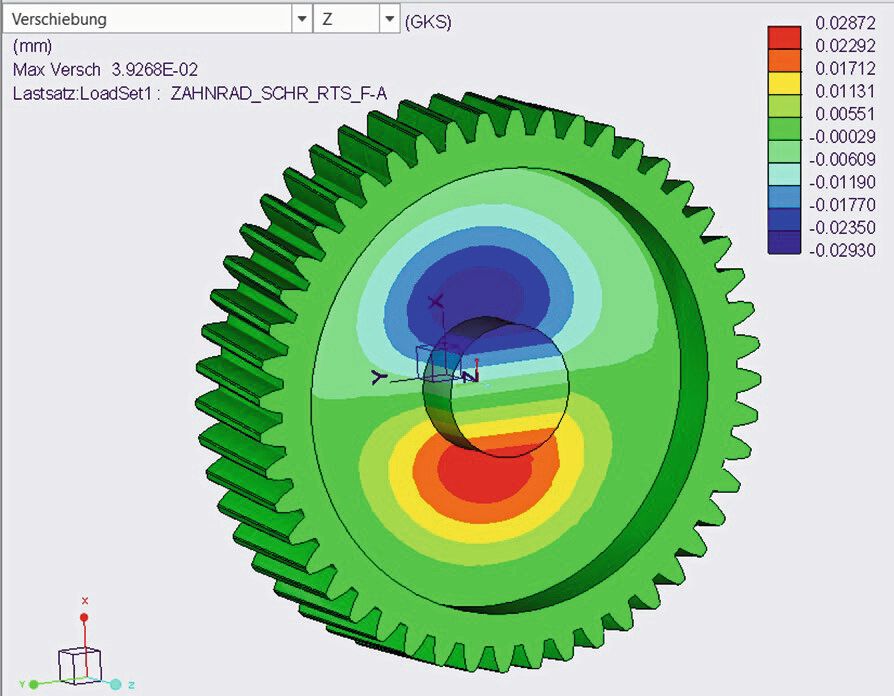
Task: Click the red X-axis handle of orientation triad
Action: point(85,618)
